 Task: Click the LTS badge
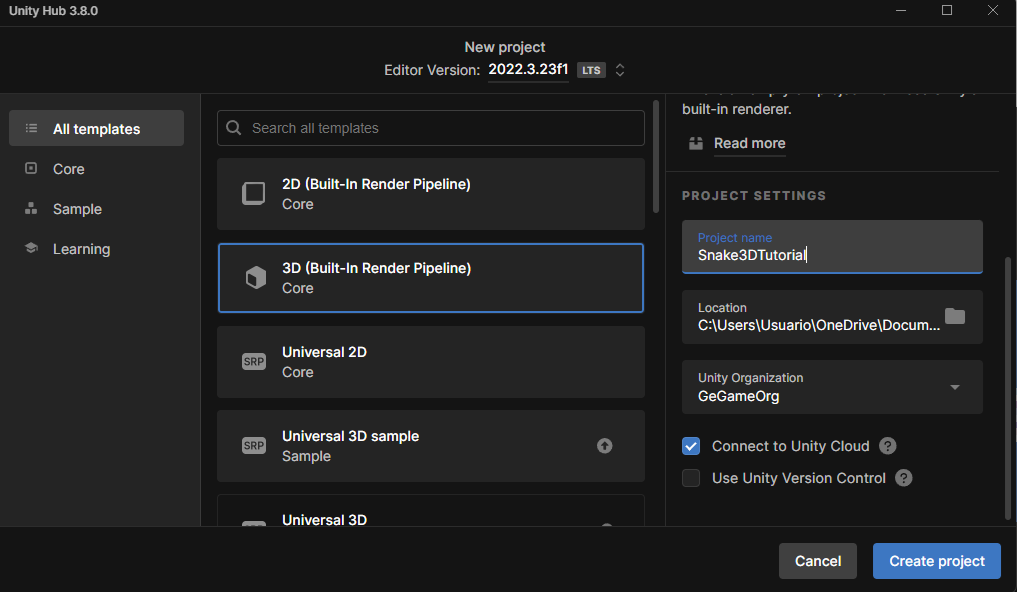point(591,70)
